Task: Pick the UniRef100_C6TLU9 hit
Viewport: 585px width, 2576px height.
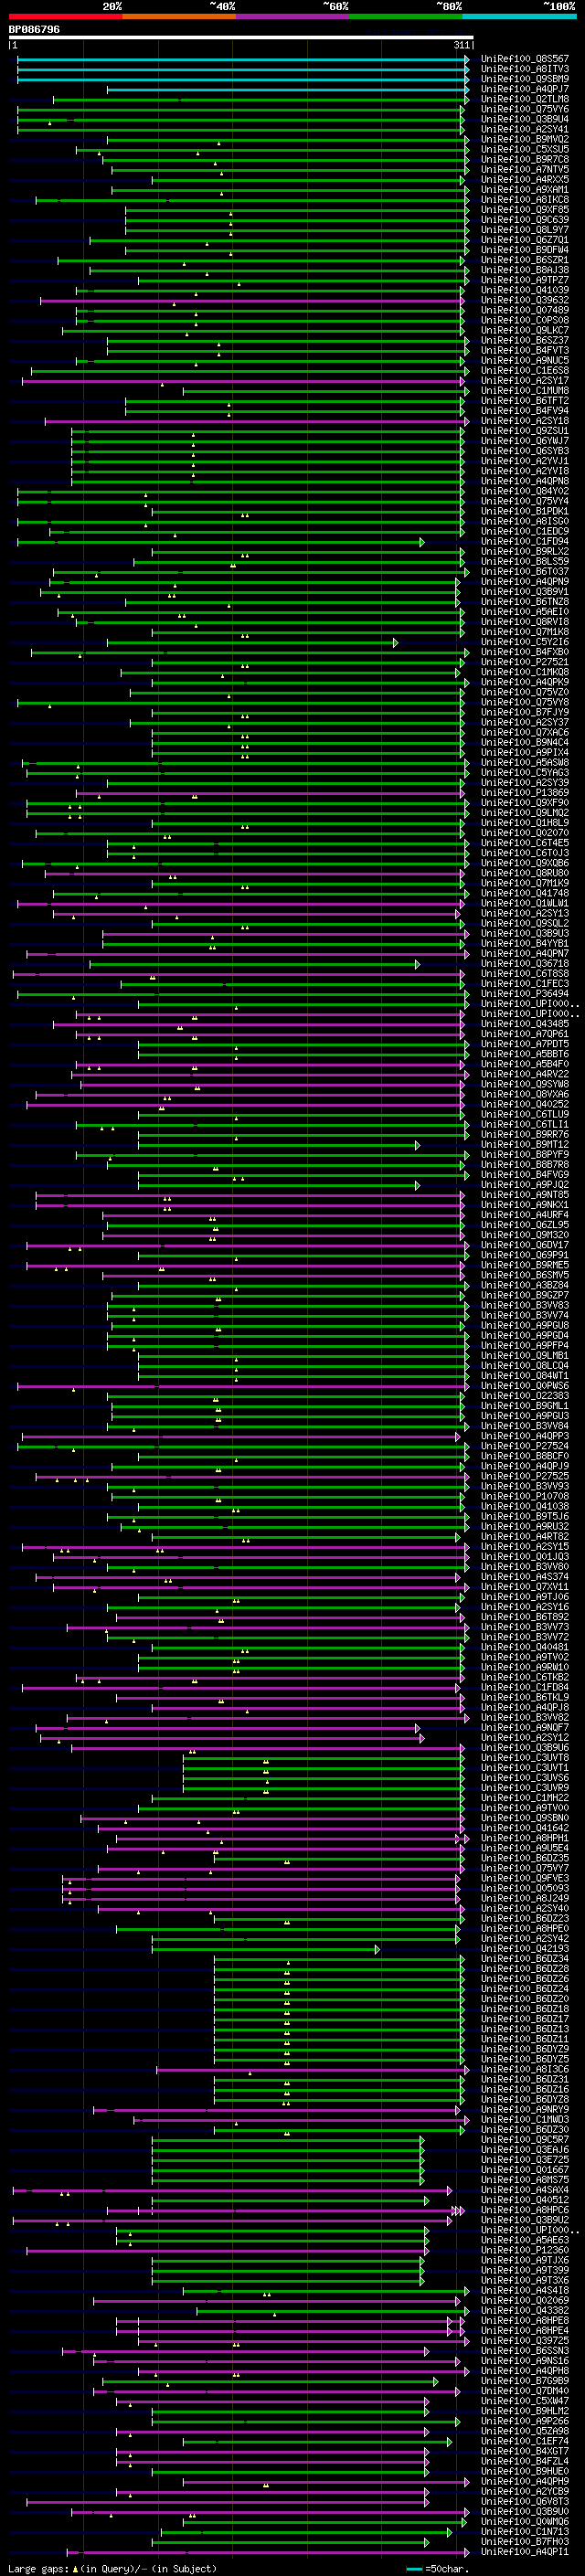Action: [524, 1114]
